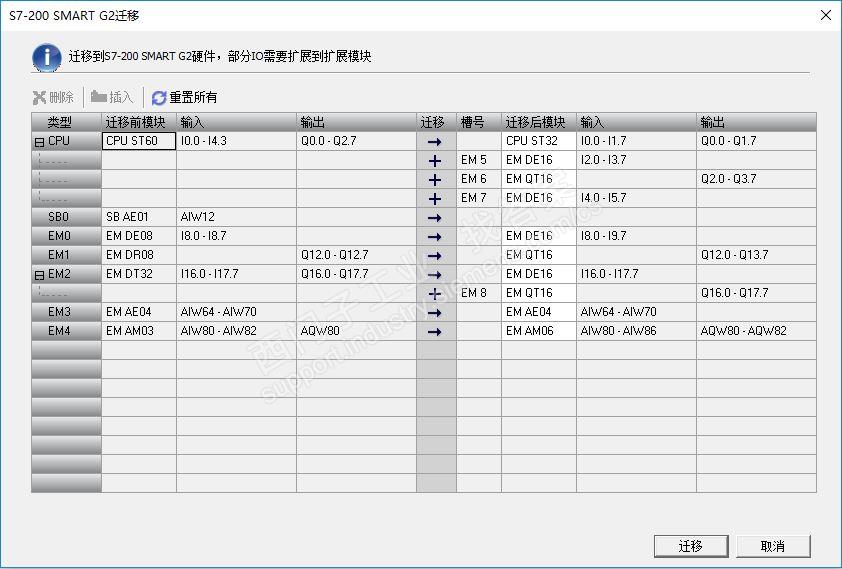
Task: Select the CPU ST32 target module cell
Action: pyautogui.click(x=539, y=141)
